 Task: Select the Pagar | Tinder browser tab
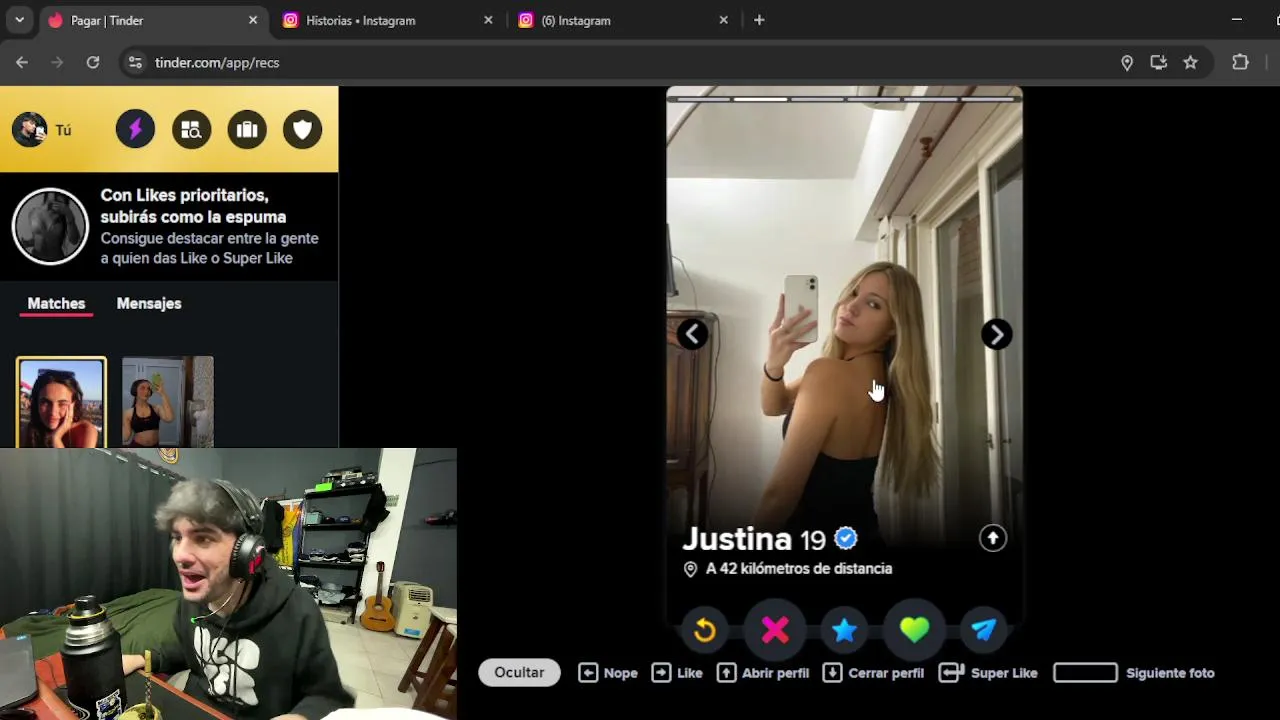152,20
